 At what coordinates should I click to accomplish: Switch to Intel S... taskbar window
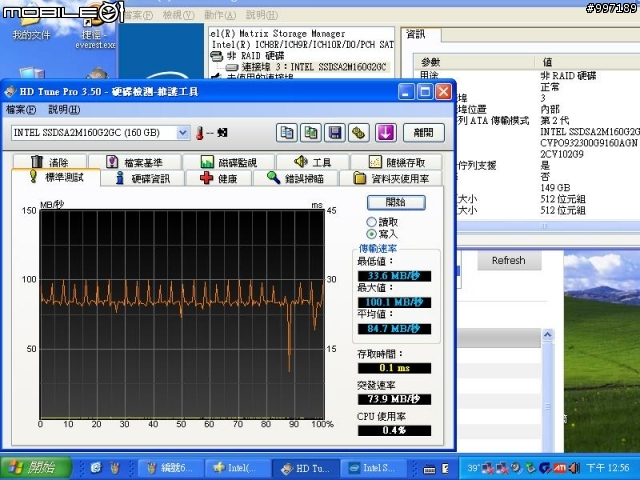click(372, 468)
